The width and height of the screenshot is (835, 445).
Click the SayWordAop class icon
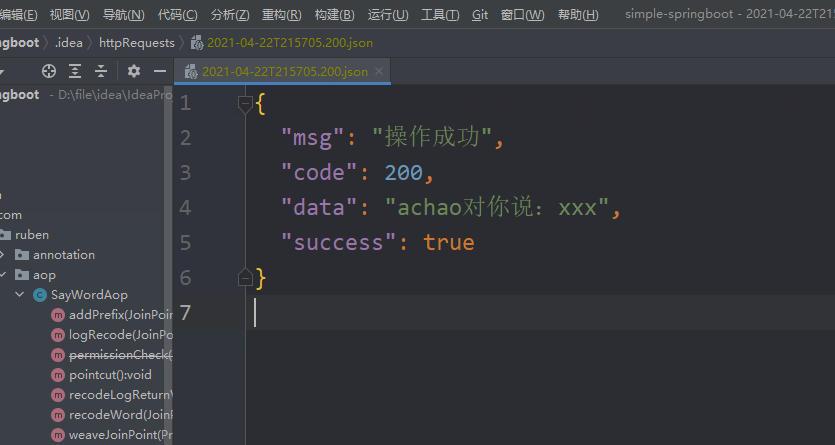[40, 295]
